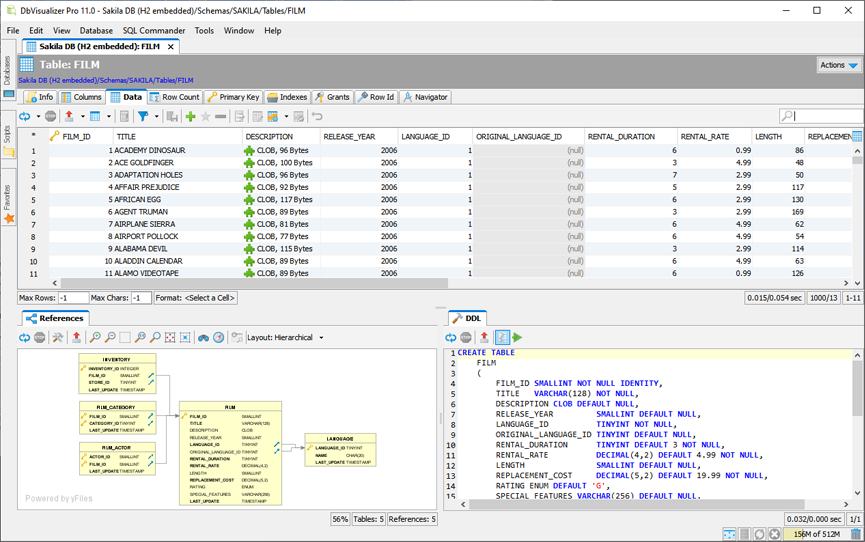865x542 pixels.
Task: Click the memory usage bar 156M of 512M
Action: pyautogui.click(x=817, y=534)
